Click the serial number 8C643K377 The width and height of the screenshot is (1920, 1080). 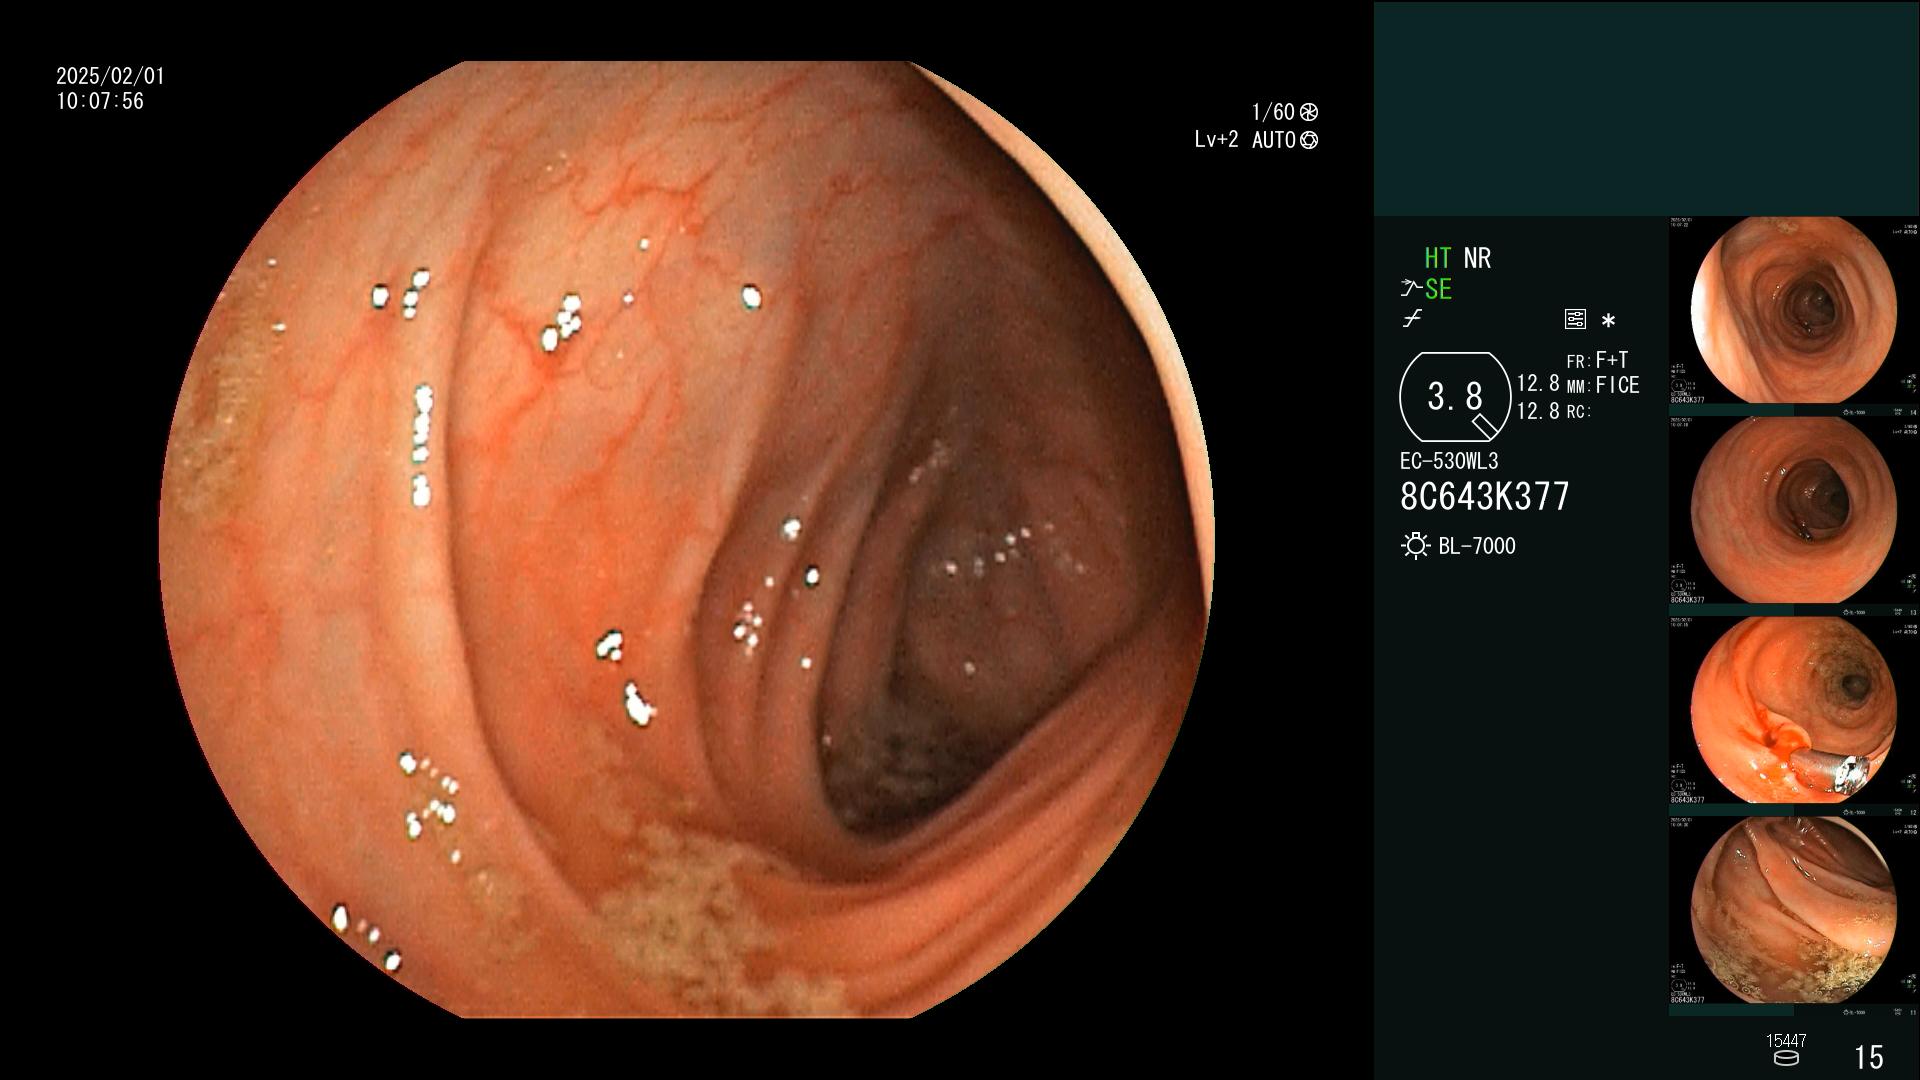1485,496
